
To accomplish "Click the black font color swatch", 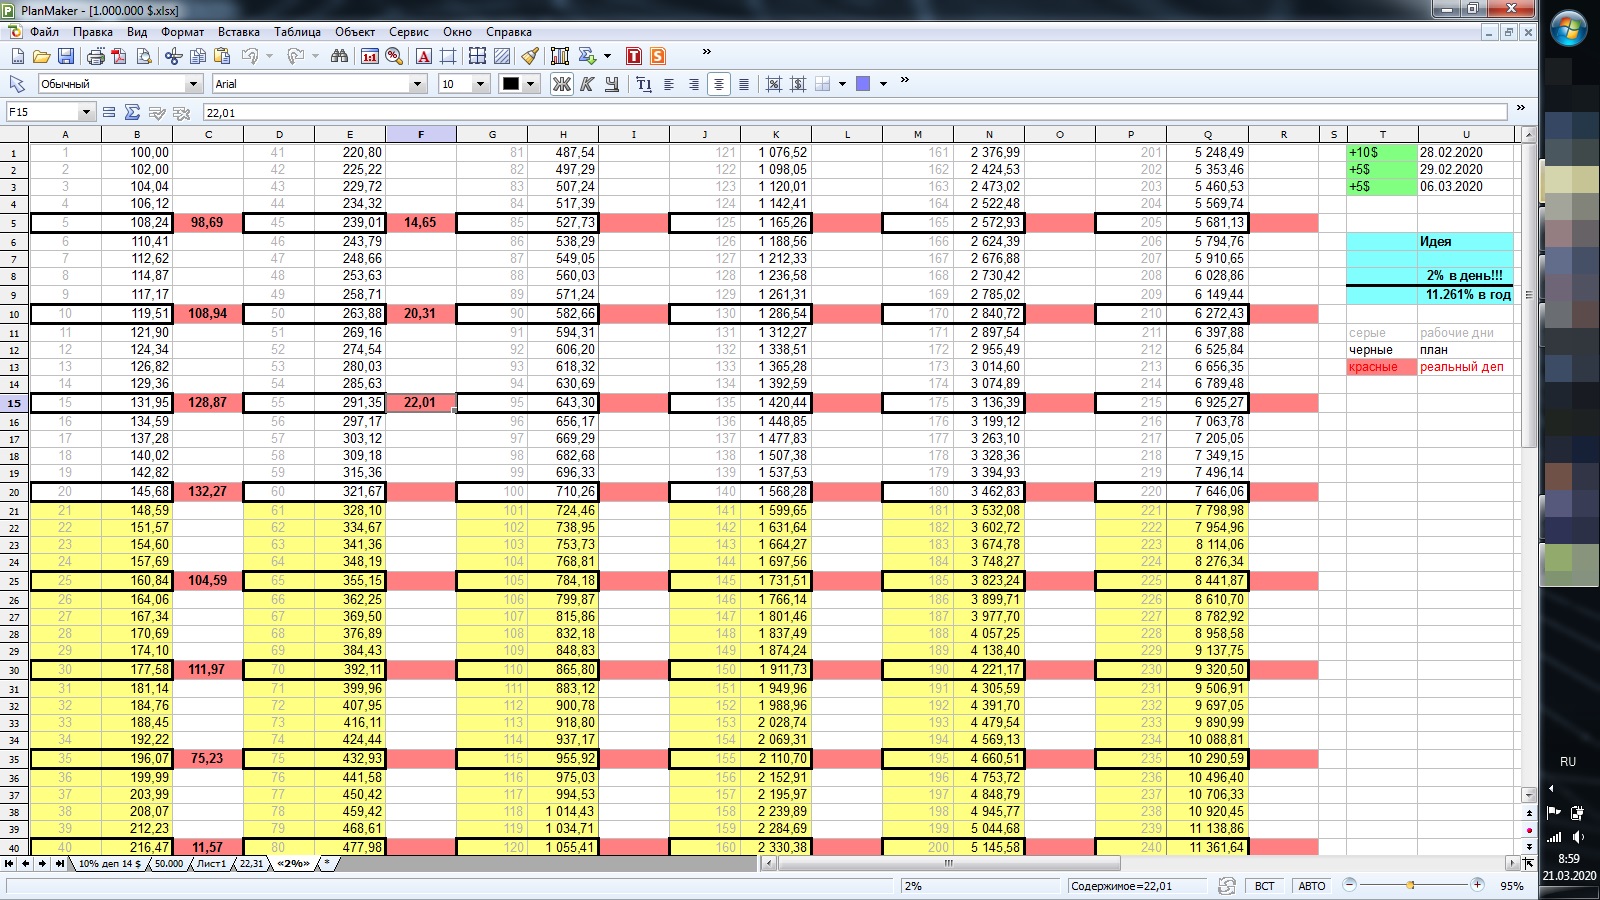I will coord(511,84).
